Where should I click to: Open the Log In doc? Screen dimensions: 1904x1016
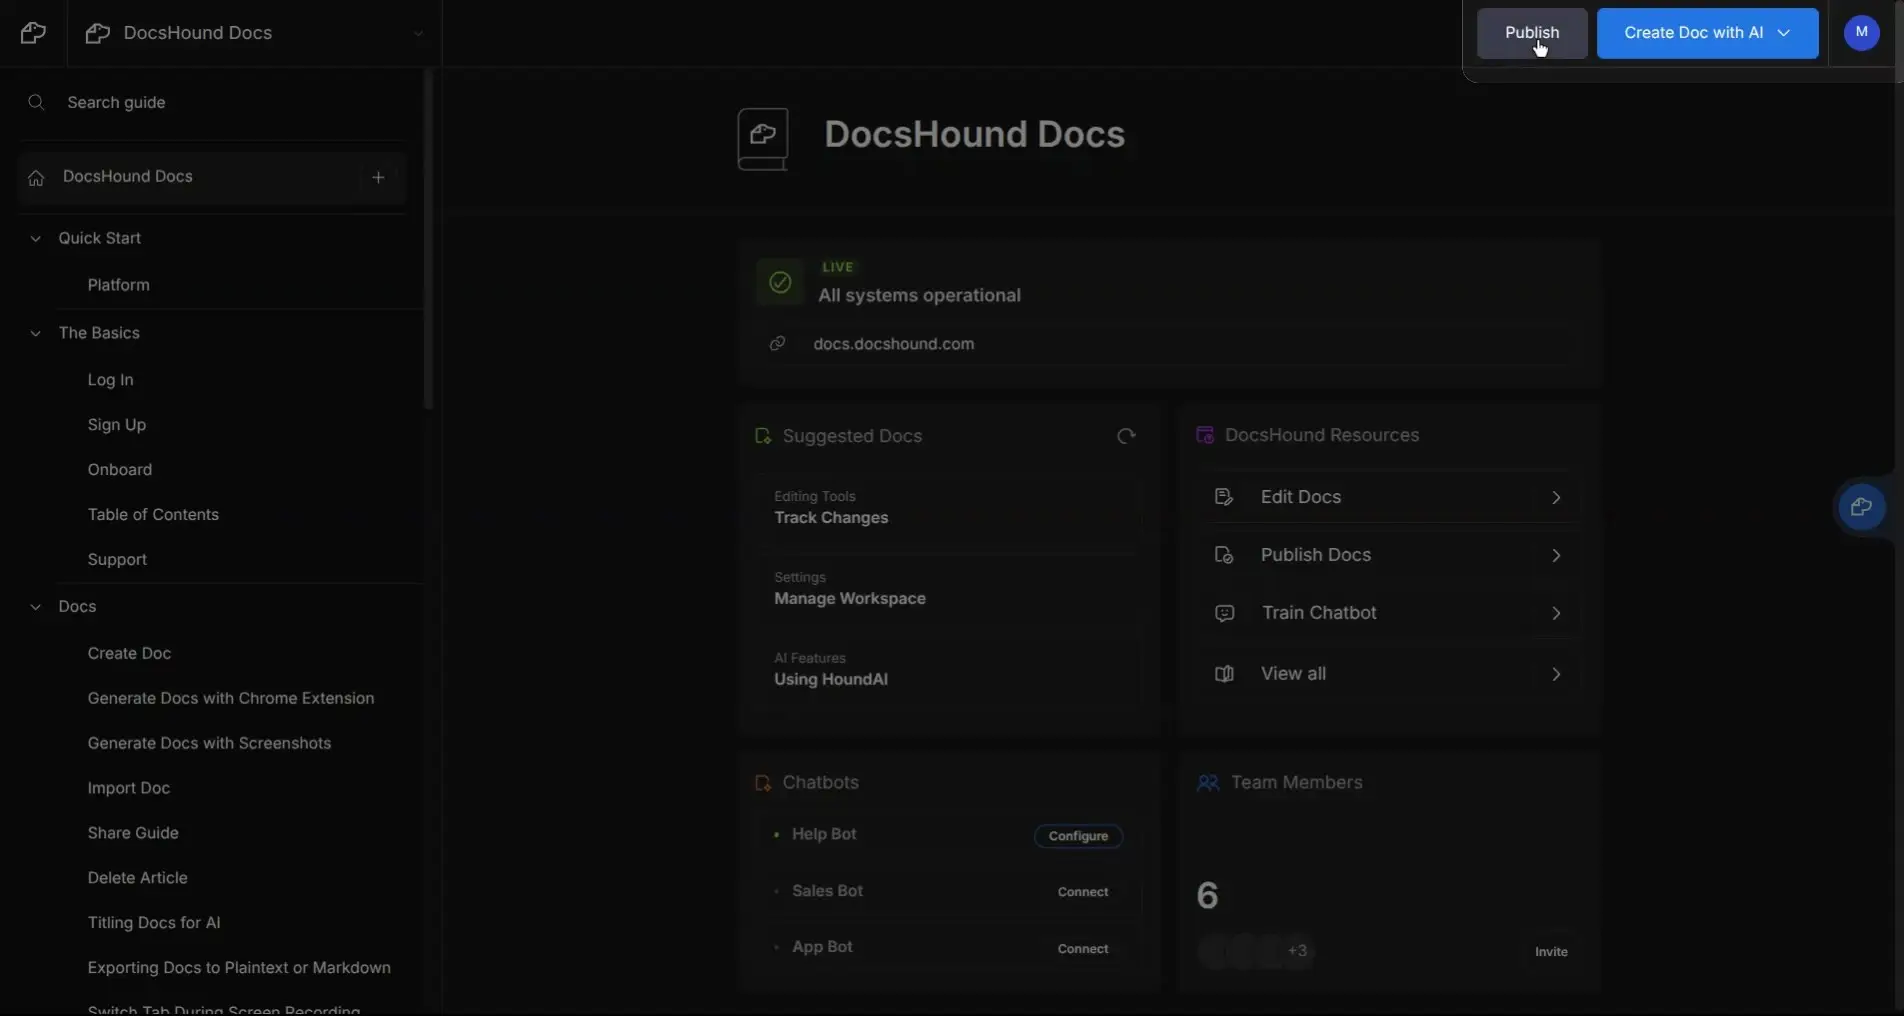tap(110, 380)
